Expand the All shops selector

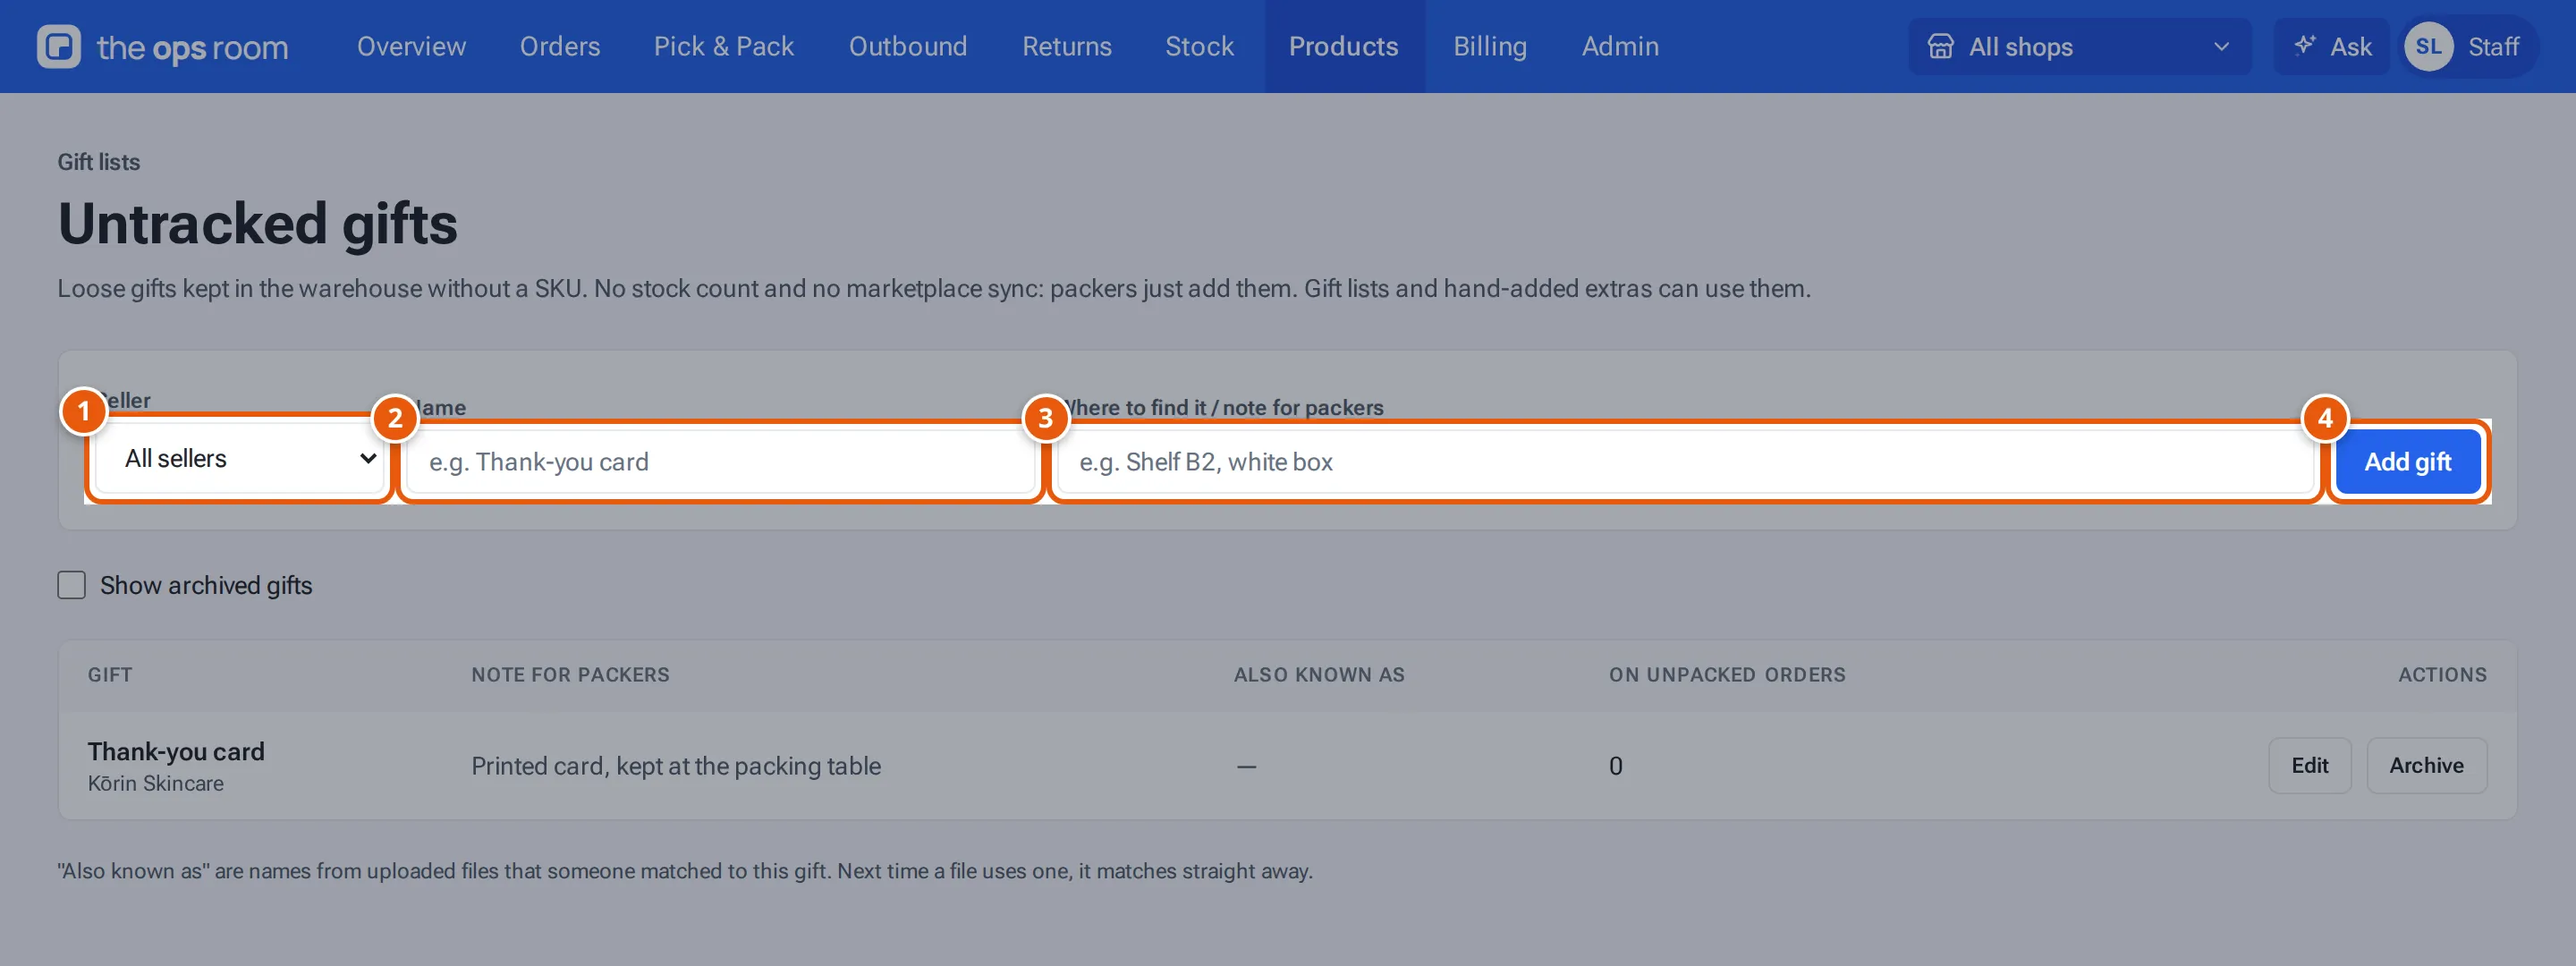point(2079,46)
